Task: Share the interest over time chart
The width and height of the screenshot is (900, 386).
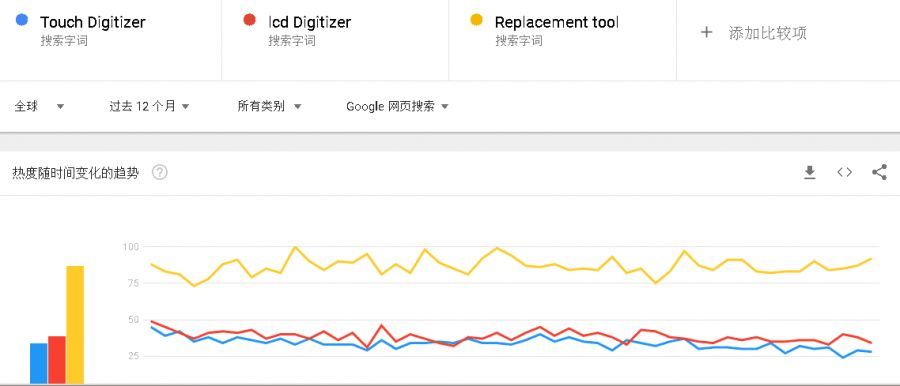Action: pos(879,172)
